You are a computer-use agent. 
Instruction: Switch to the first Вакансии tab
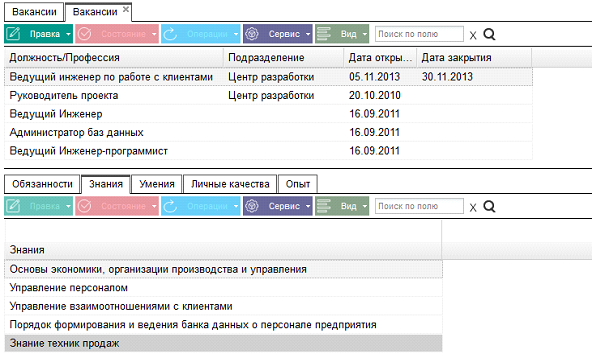click(x=34, y=12)
